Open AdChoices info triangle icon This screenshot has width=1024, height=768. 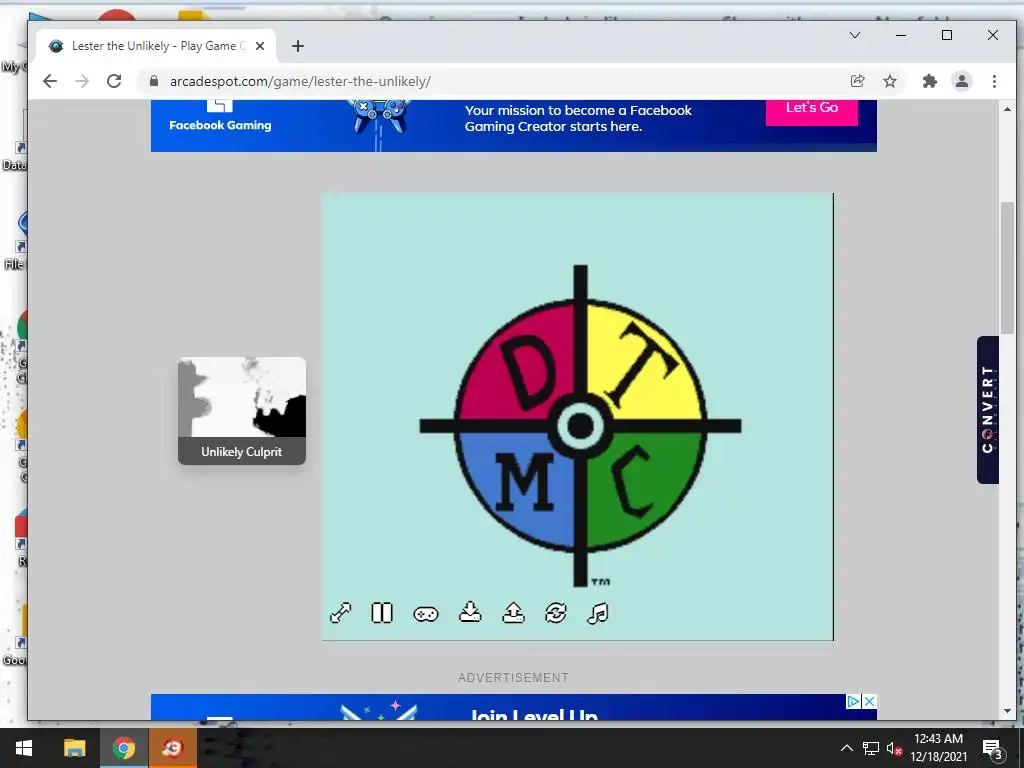[x=854, y=701]
